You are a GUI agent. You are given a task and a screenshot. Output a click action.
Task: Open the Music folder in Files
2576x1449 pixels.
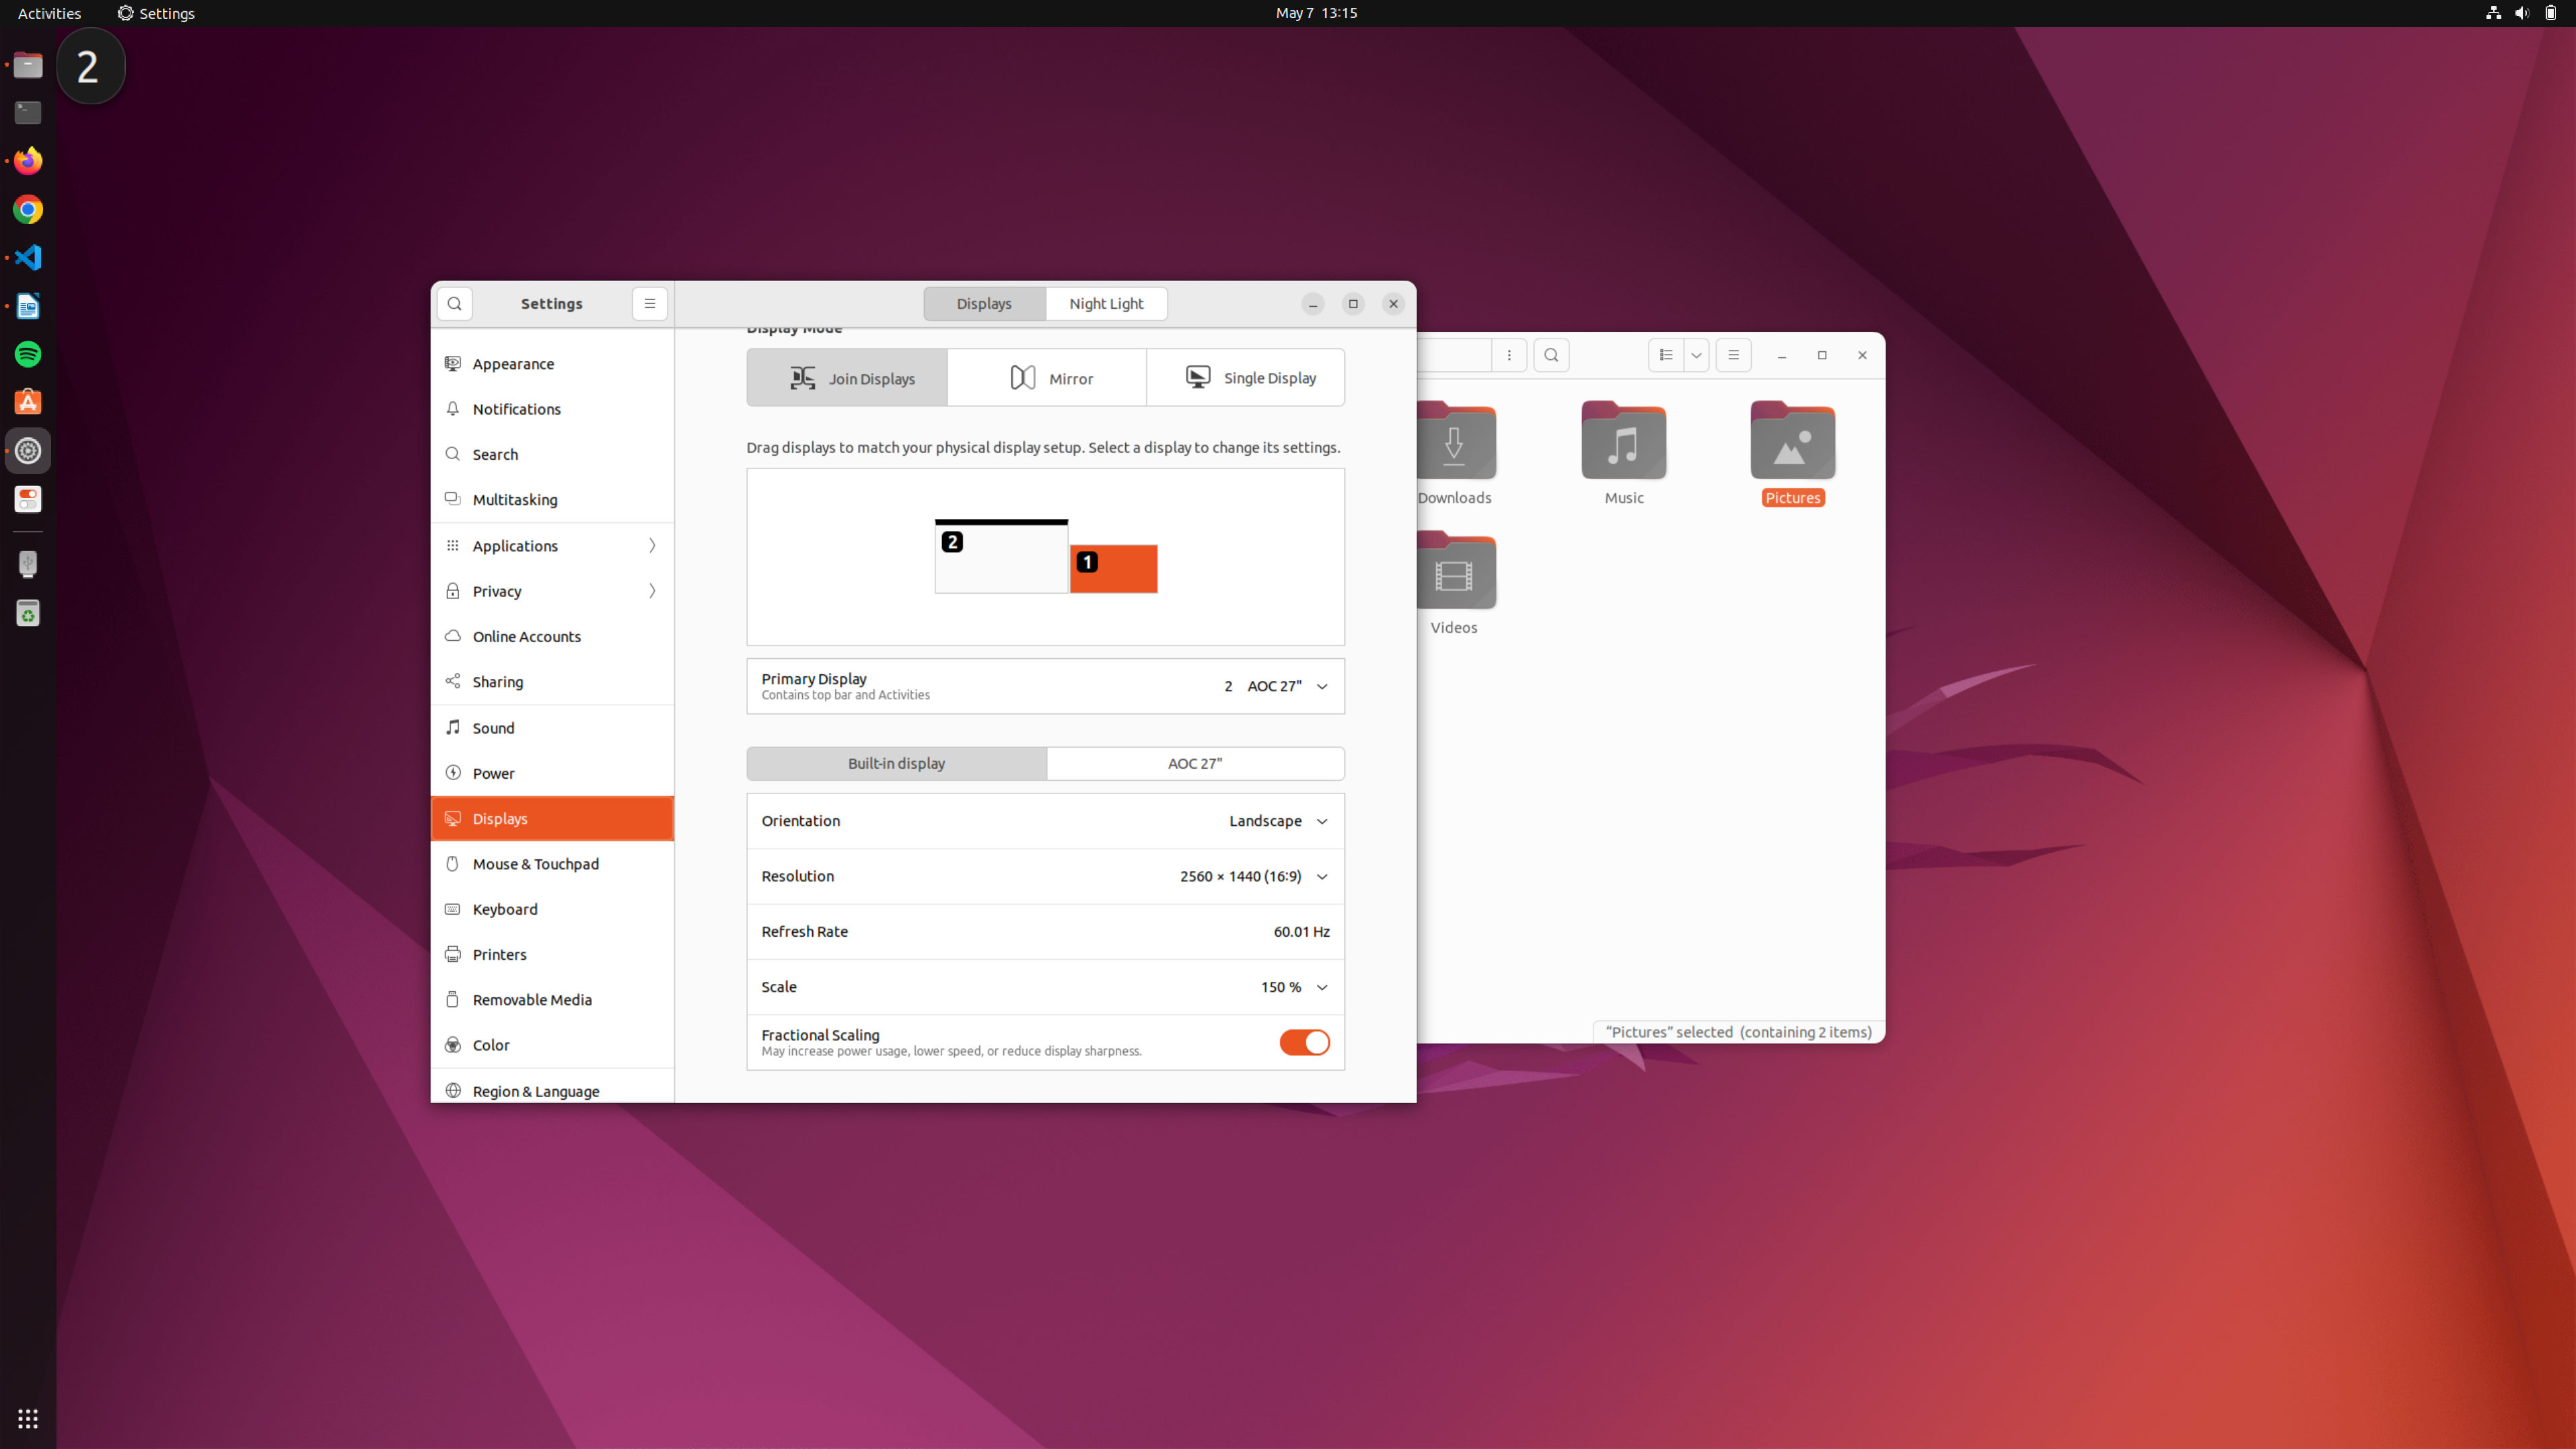(1623, 453)
